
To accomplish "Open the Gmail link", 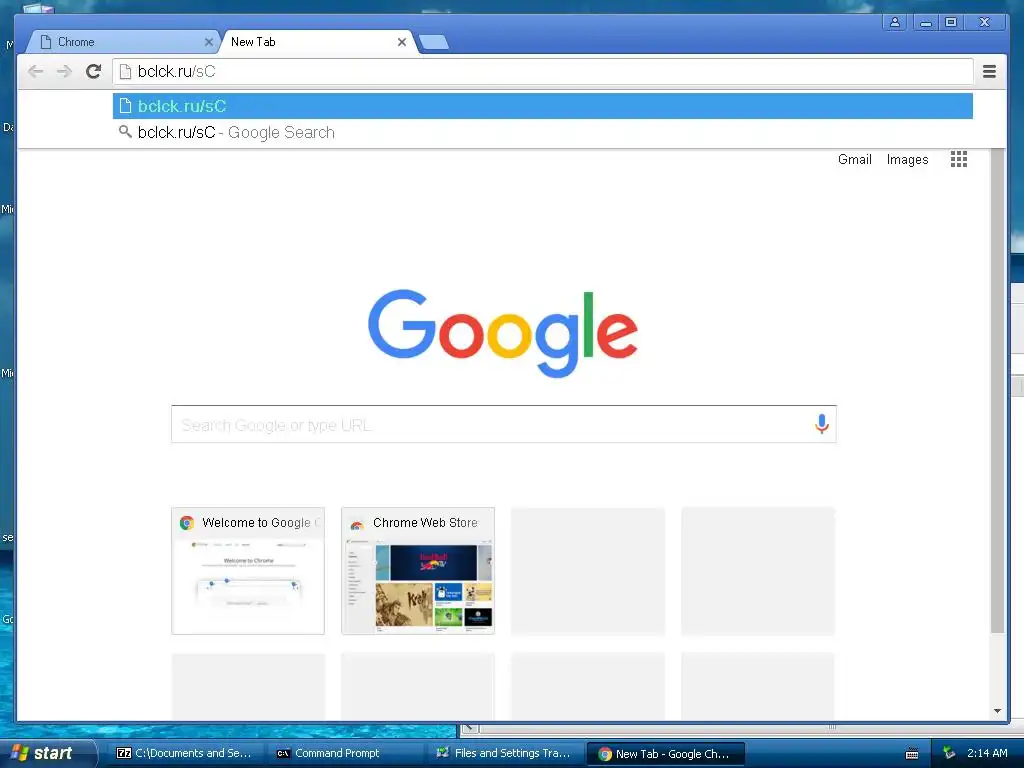I will (854, 159).
